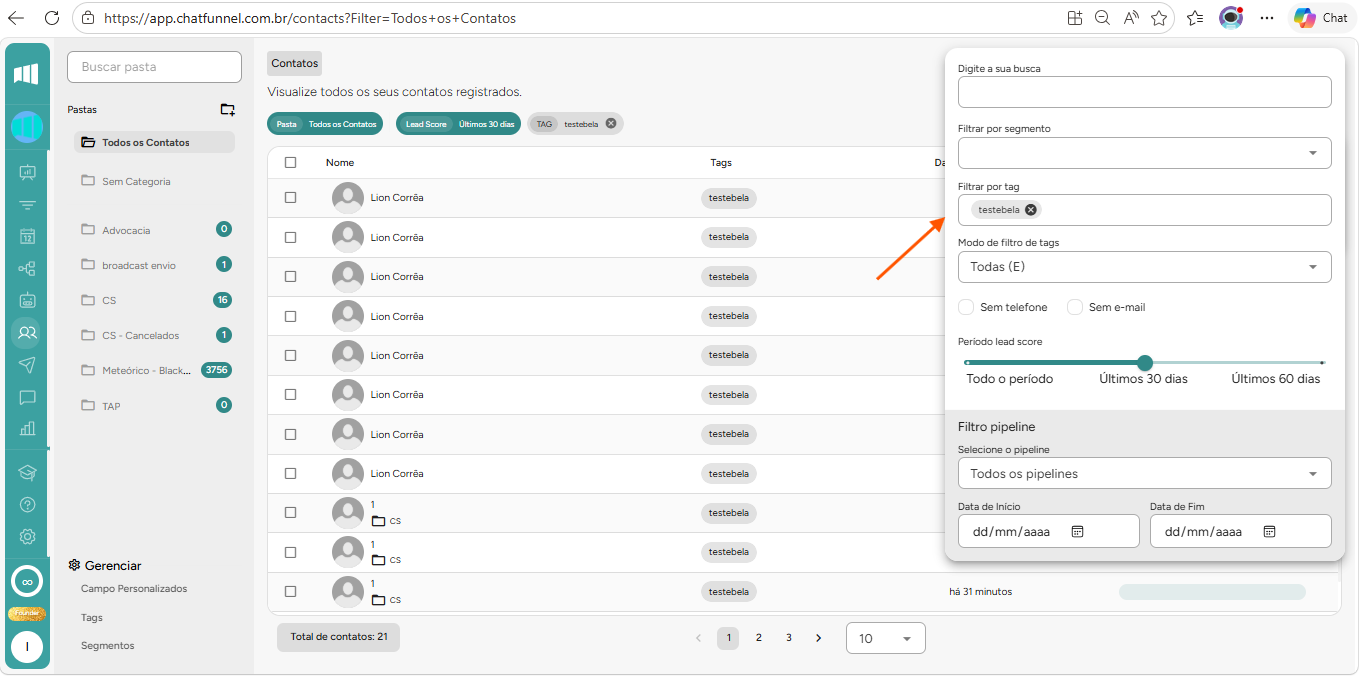The width and height of the screenshot is (1361, 676).
Task: Click the infinity plan icon in the sidebar
Action: click(x=27, y=581)
